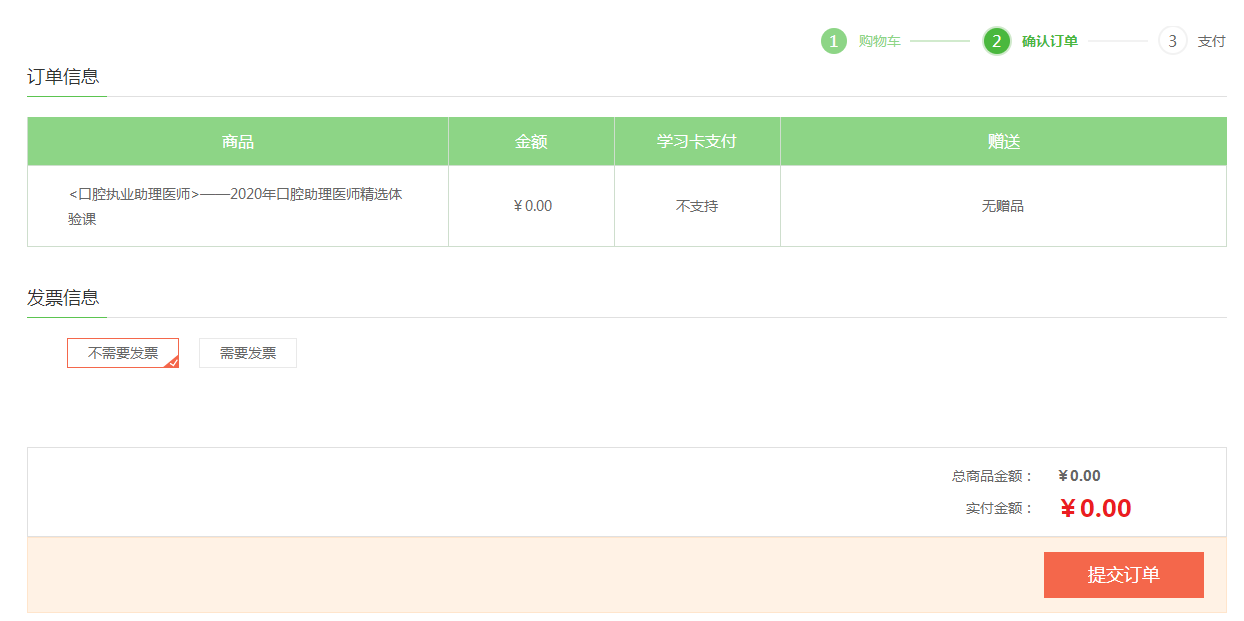The width and height of the screenshot is (1244, 621).
Task: Click the 不支持 cell in the table
Action: 697,206
